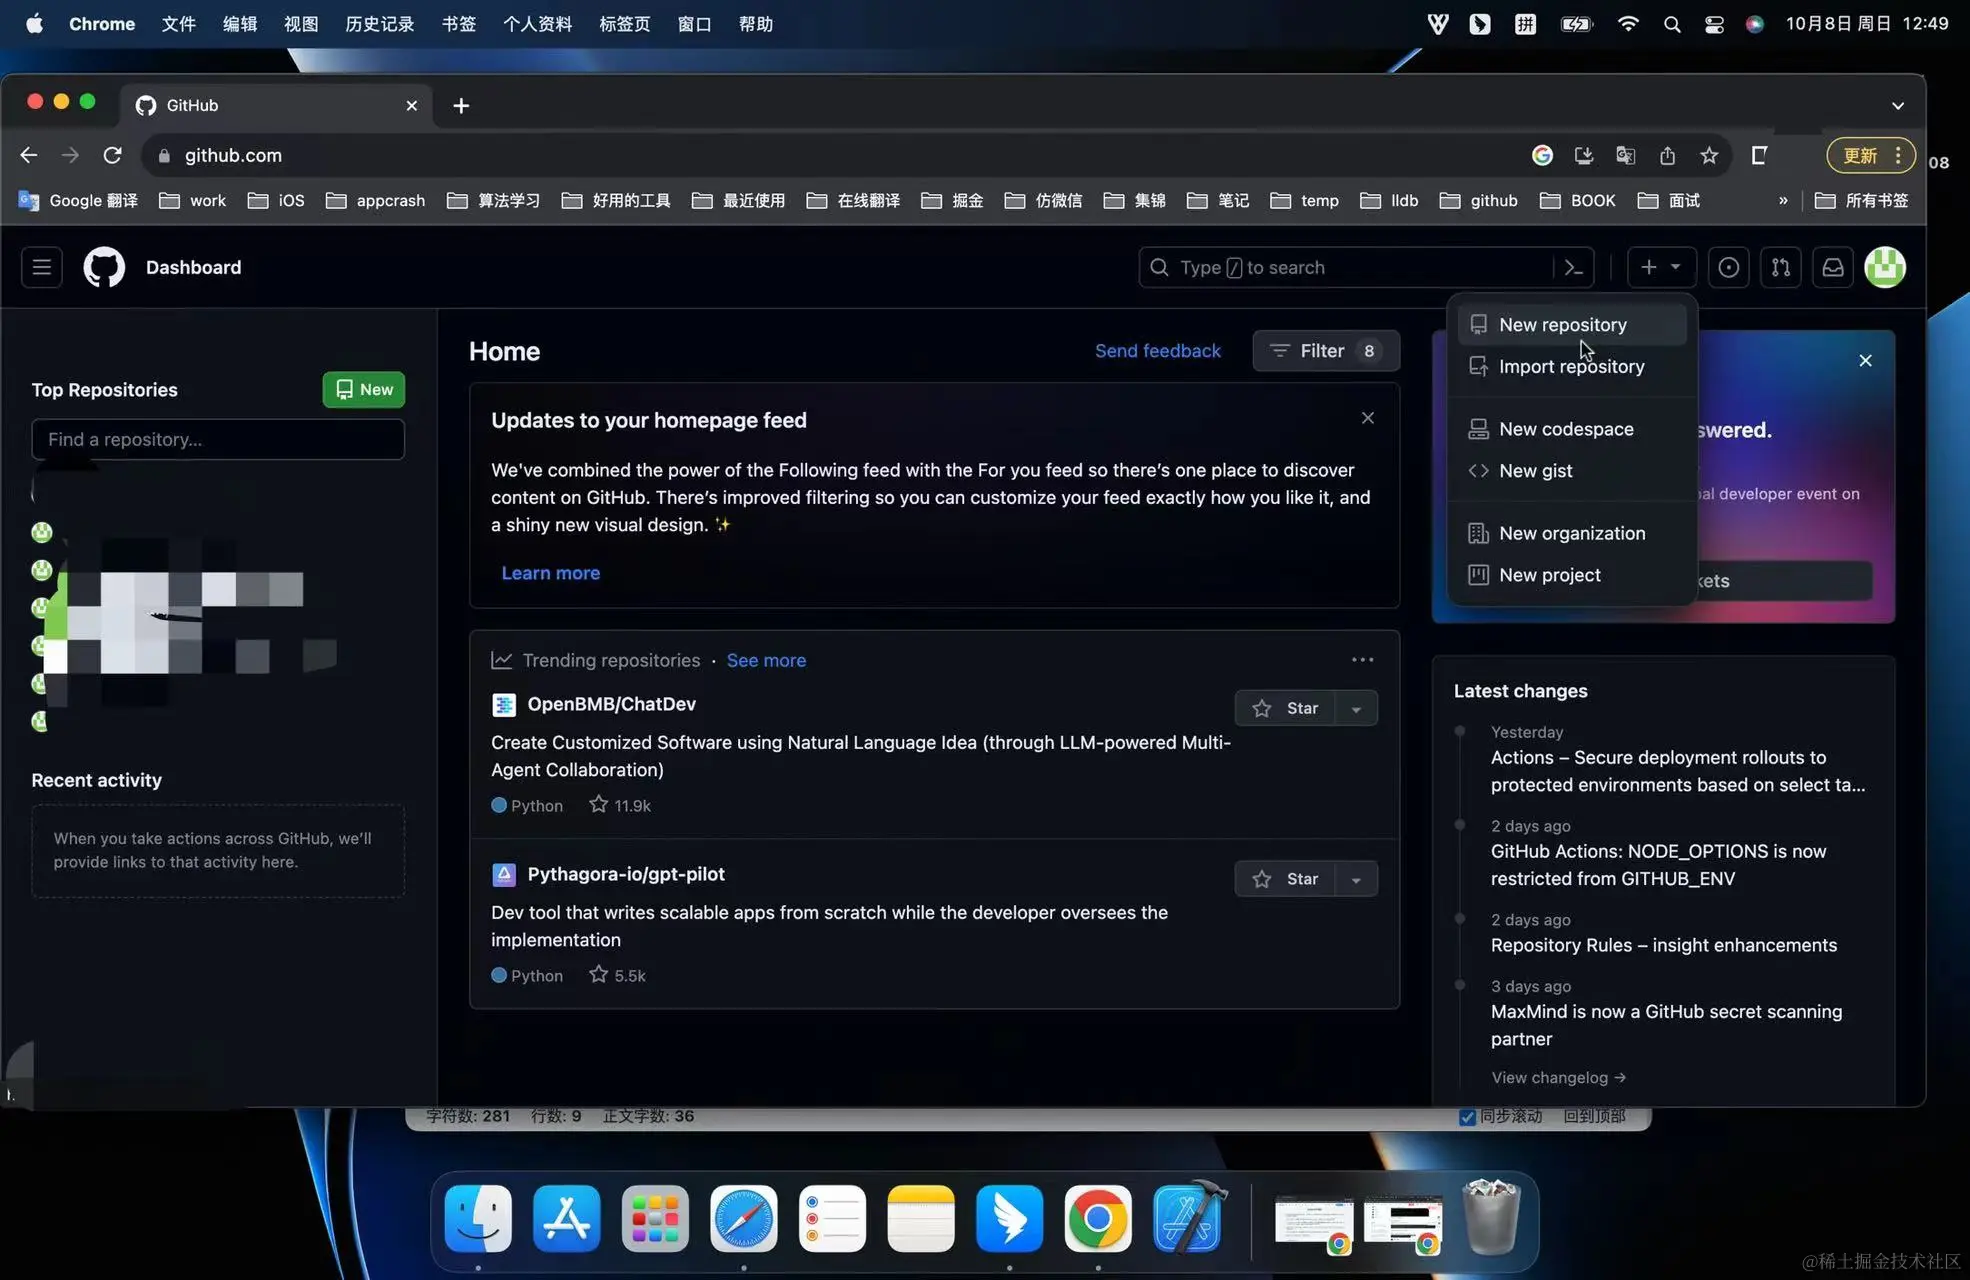Screen dimensions: 1970x1280
Task: Toggle the 同步滚动 checkbox
Action: pos(1467,1117)
